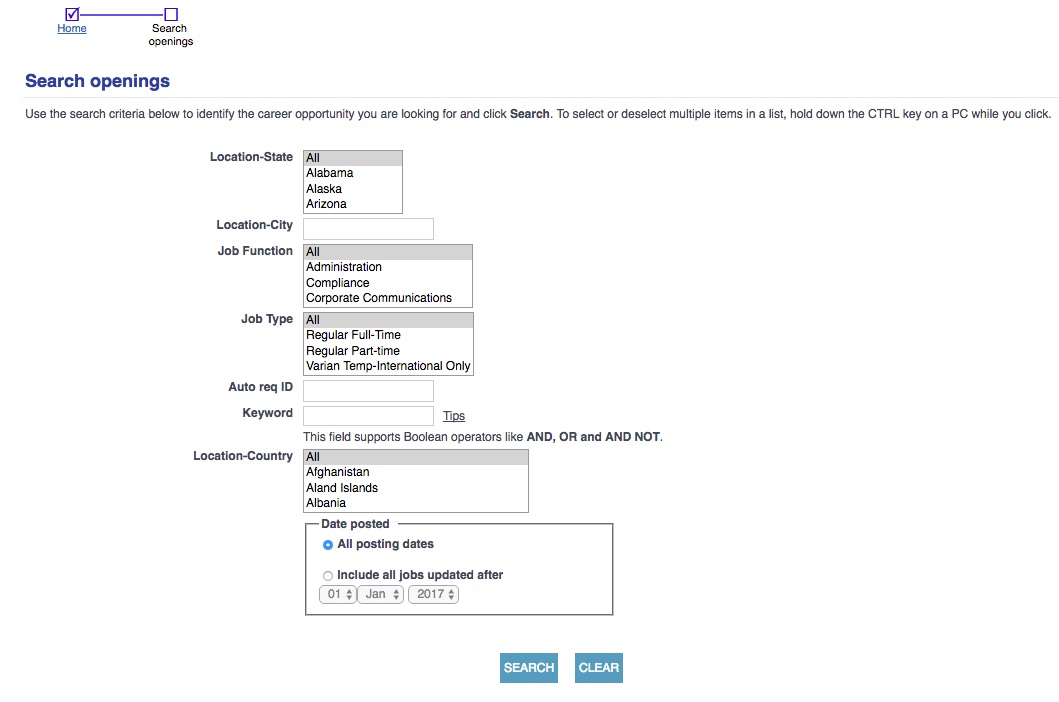Image resolution: width=1059 pixels, height=702 pixels.
Task: Select the All posting dates radio button
Action: coord(328,545)
